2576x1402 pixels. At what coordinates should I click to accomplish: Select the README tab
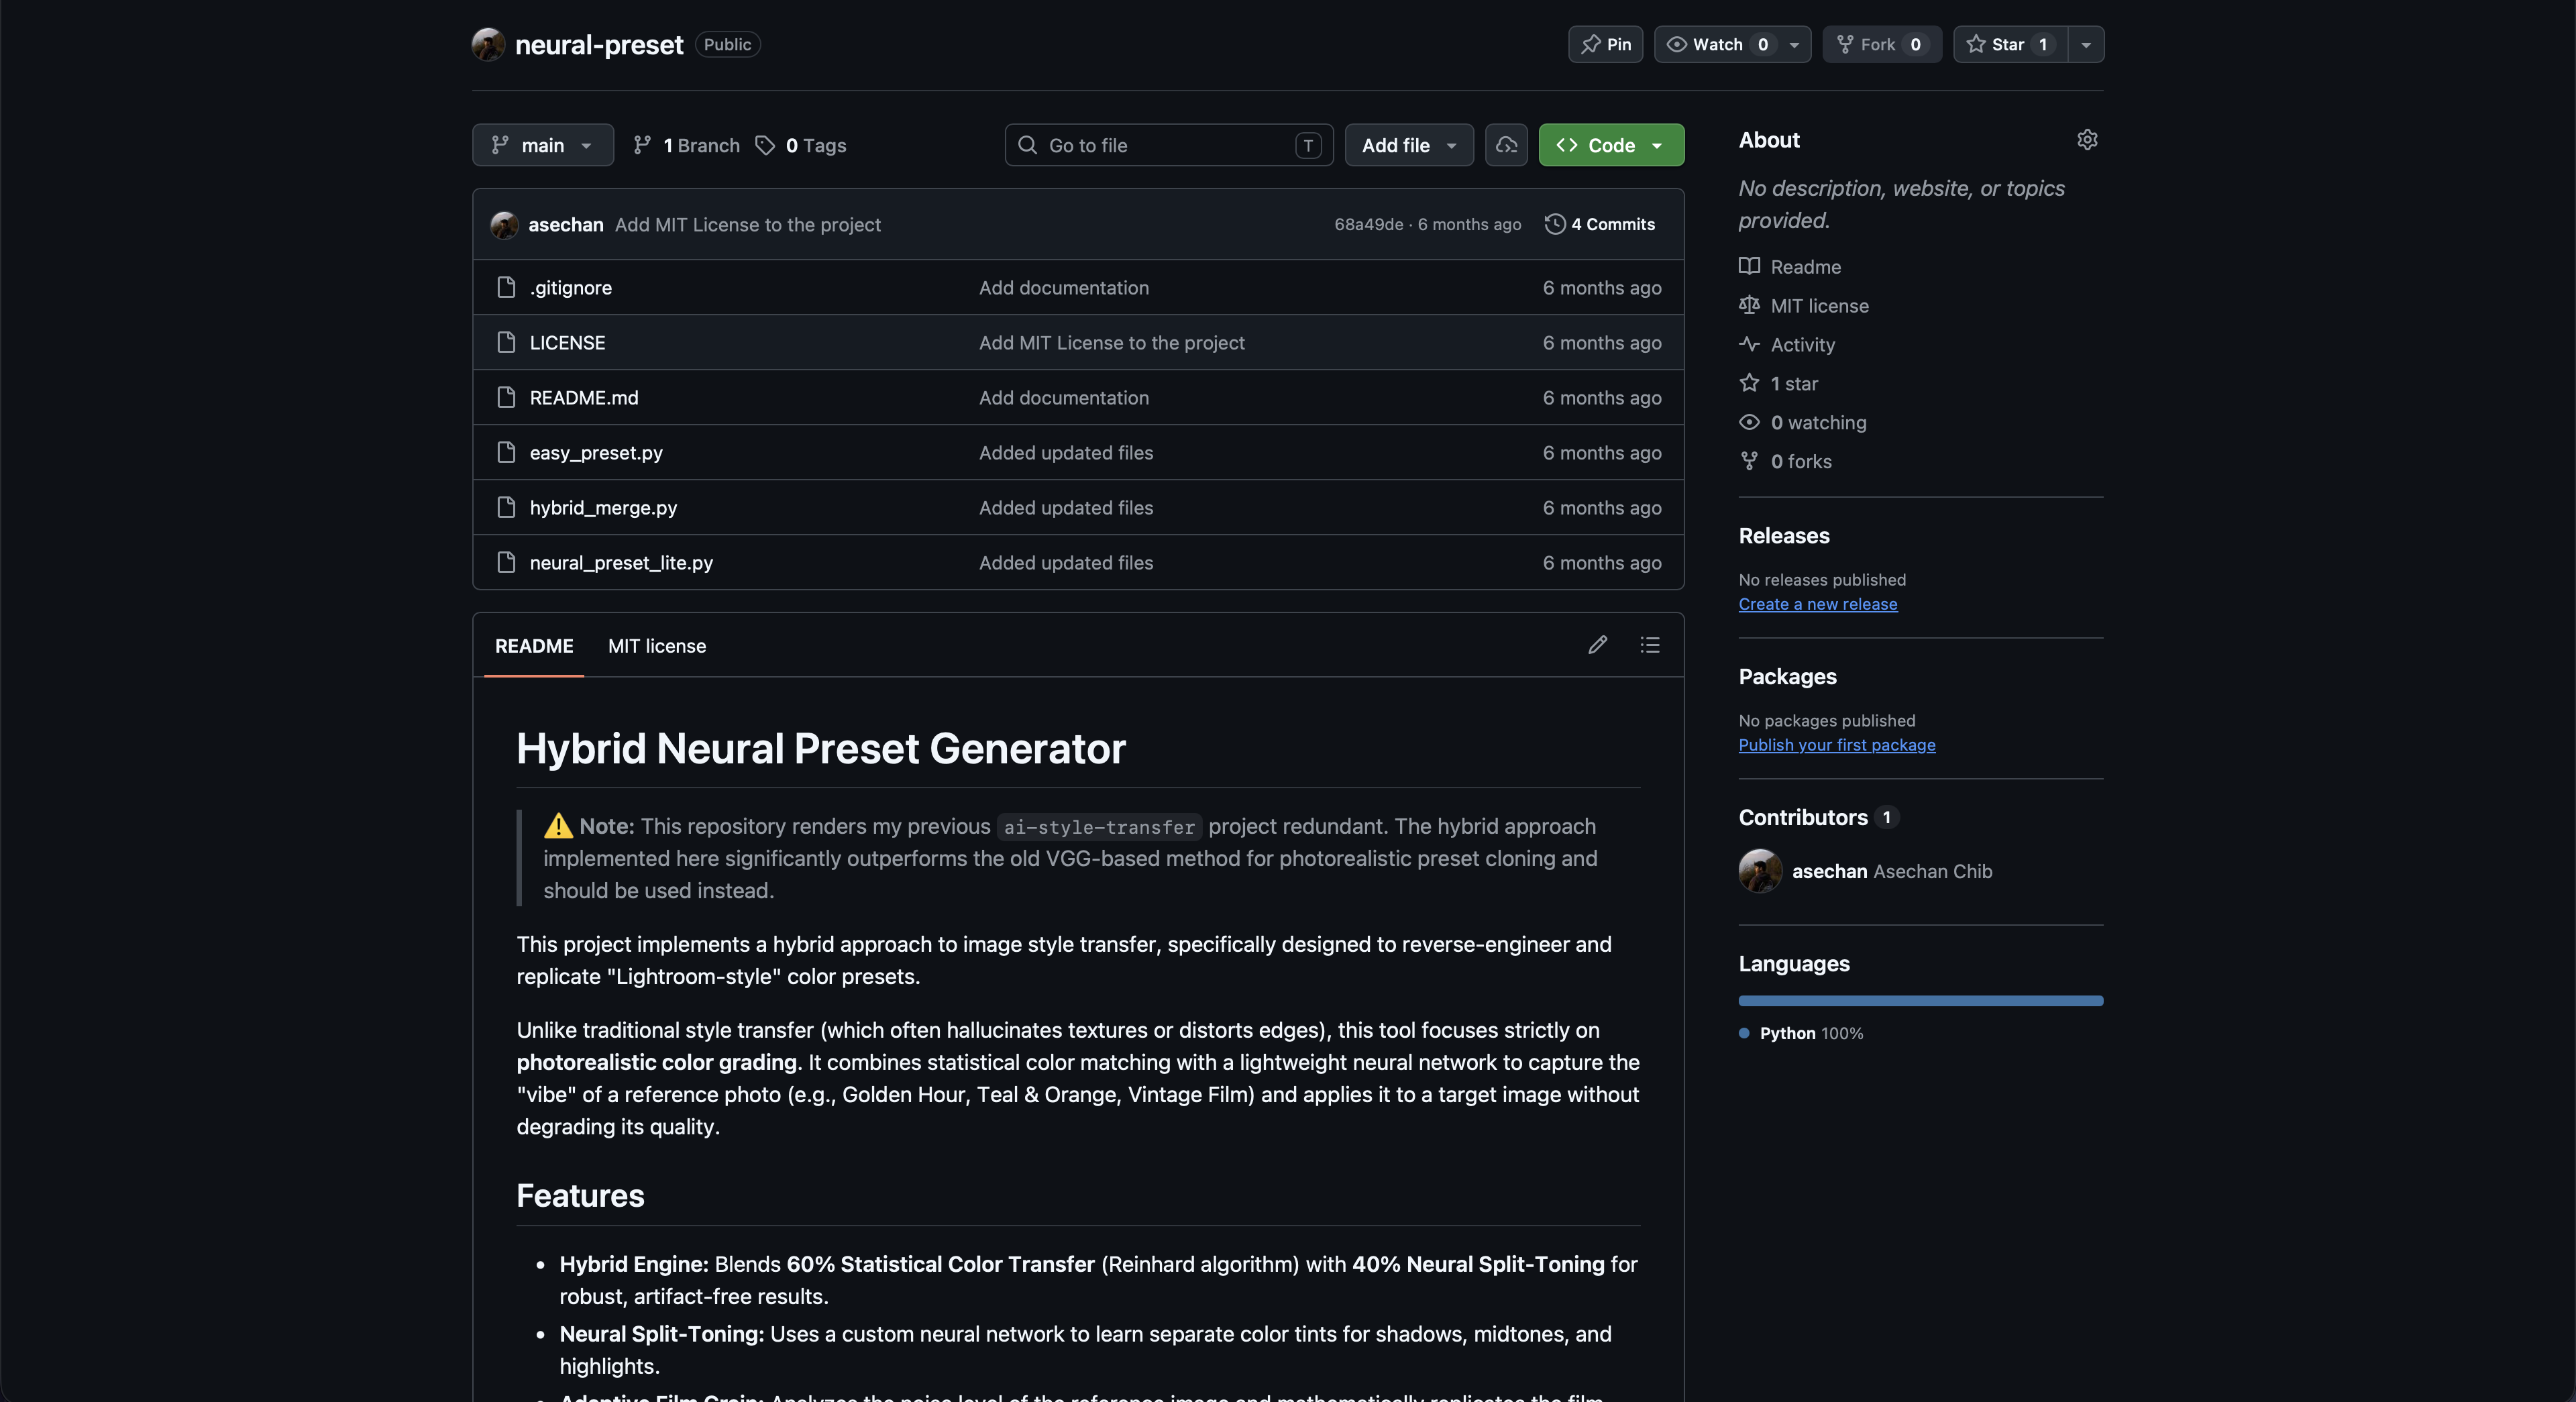pyautogui.click(x=534, y=646)
